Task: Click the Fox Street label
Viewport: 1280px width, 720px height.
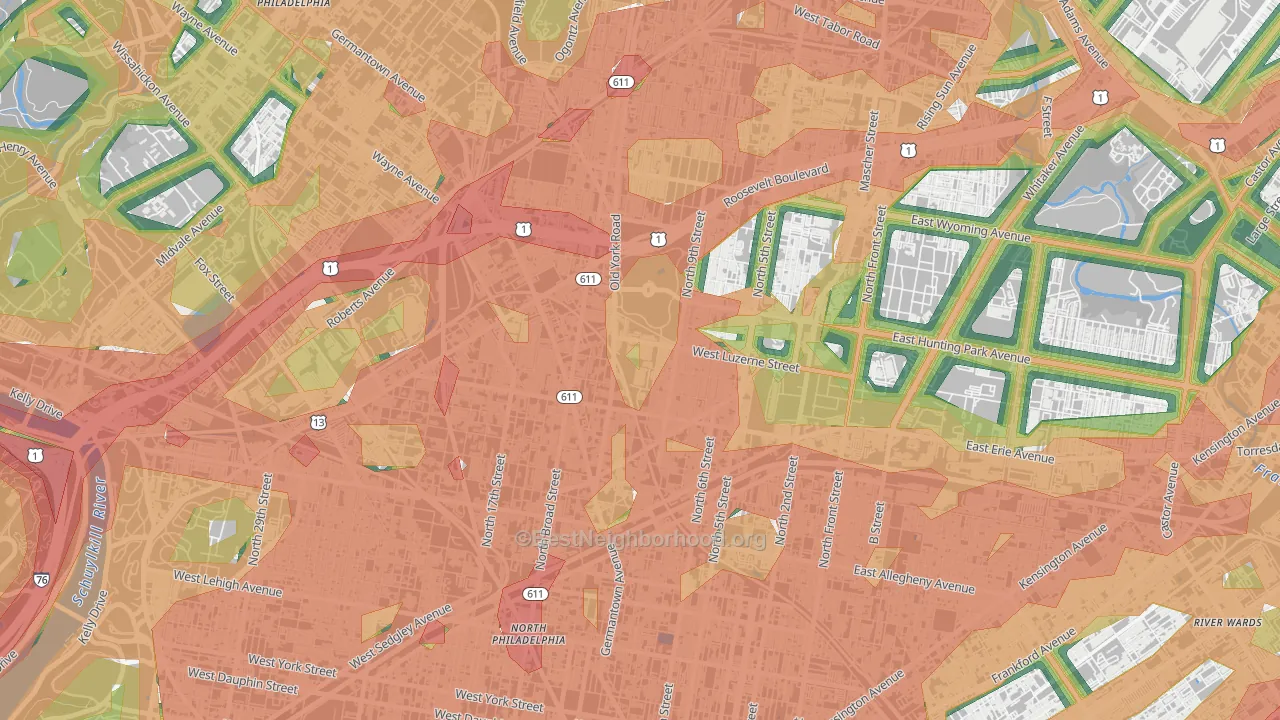Action: coord(214,280)
